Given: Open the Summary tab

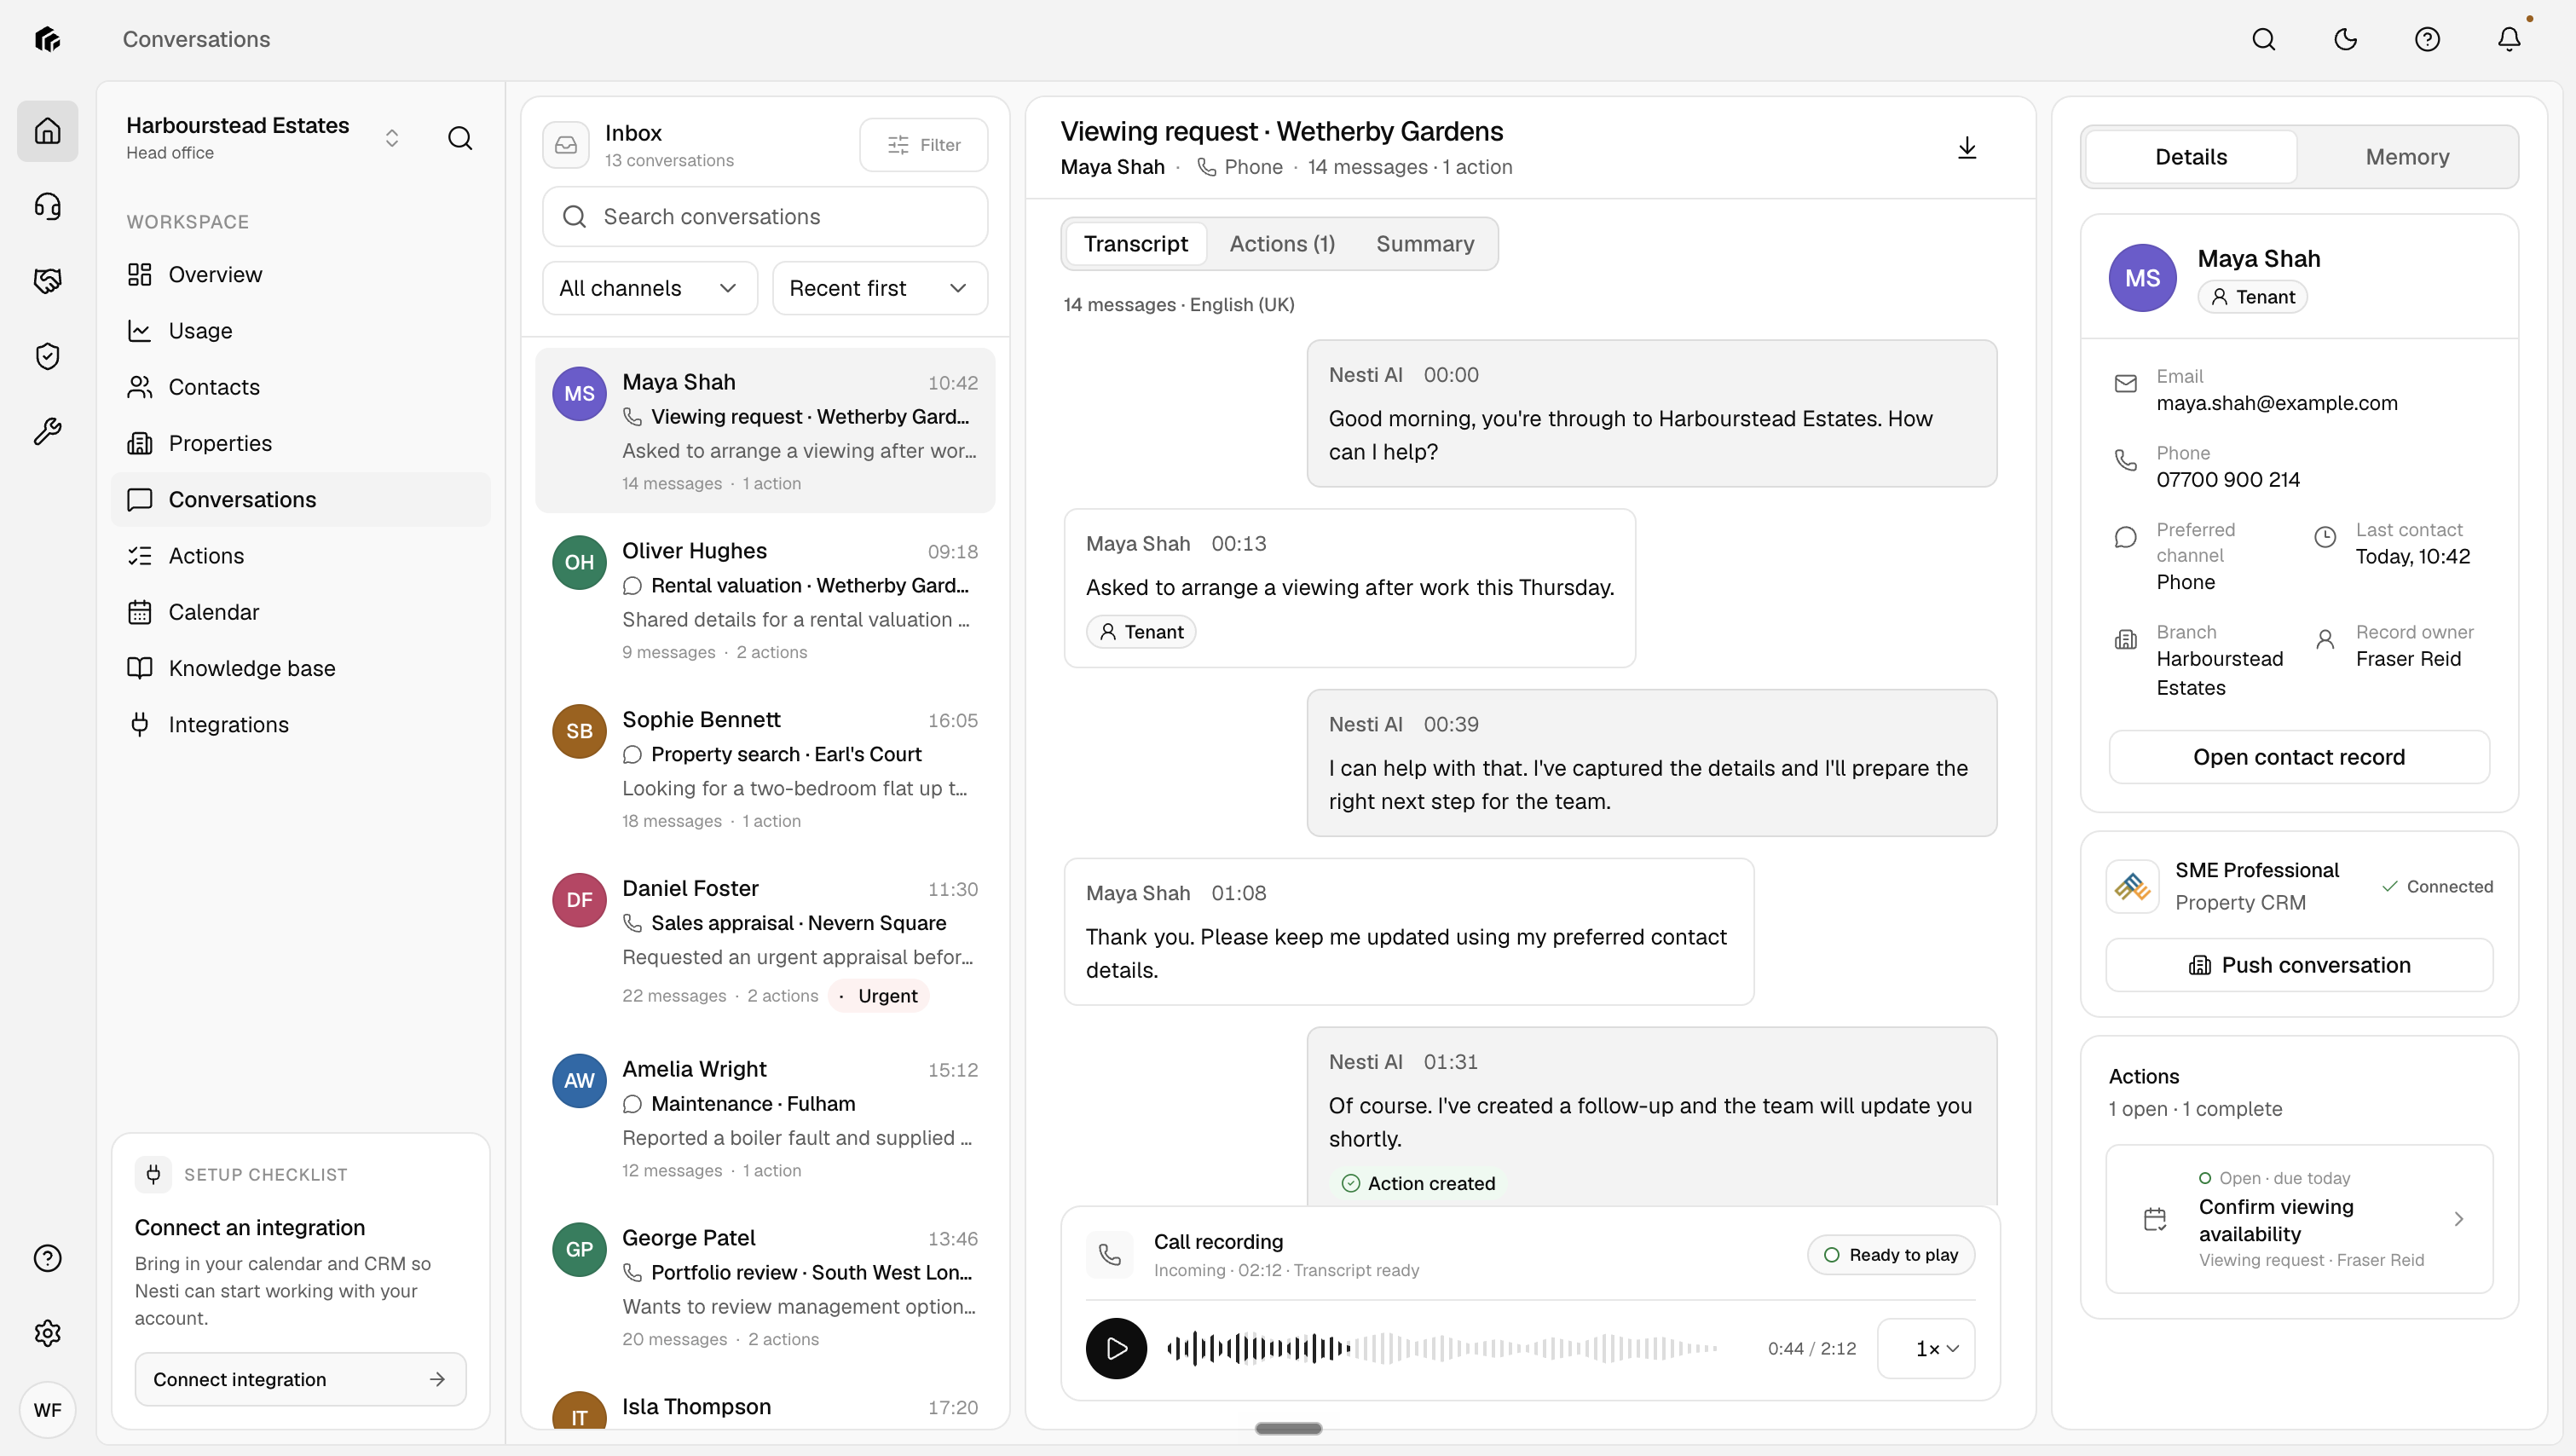Looking at the screenshot, I should tap(1425, 244).
